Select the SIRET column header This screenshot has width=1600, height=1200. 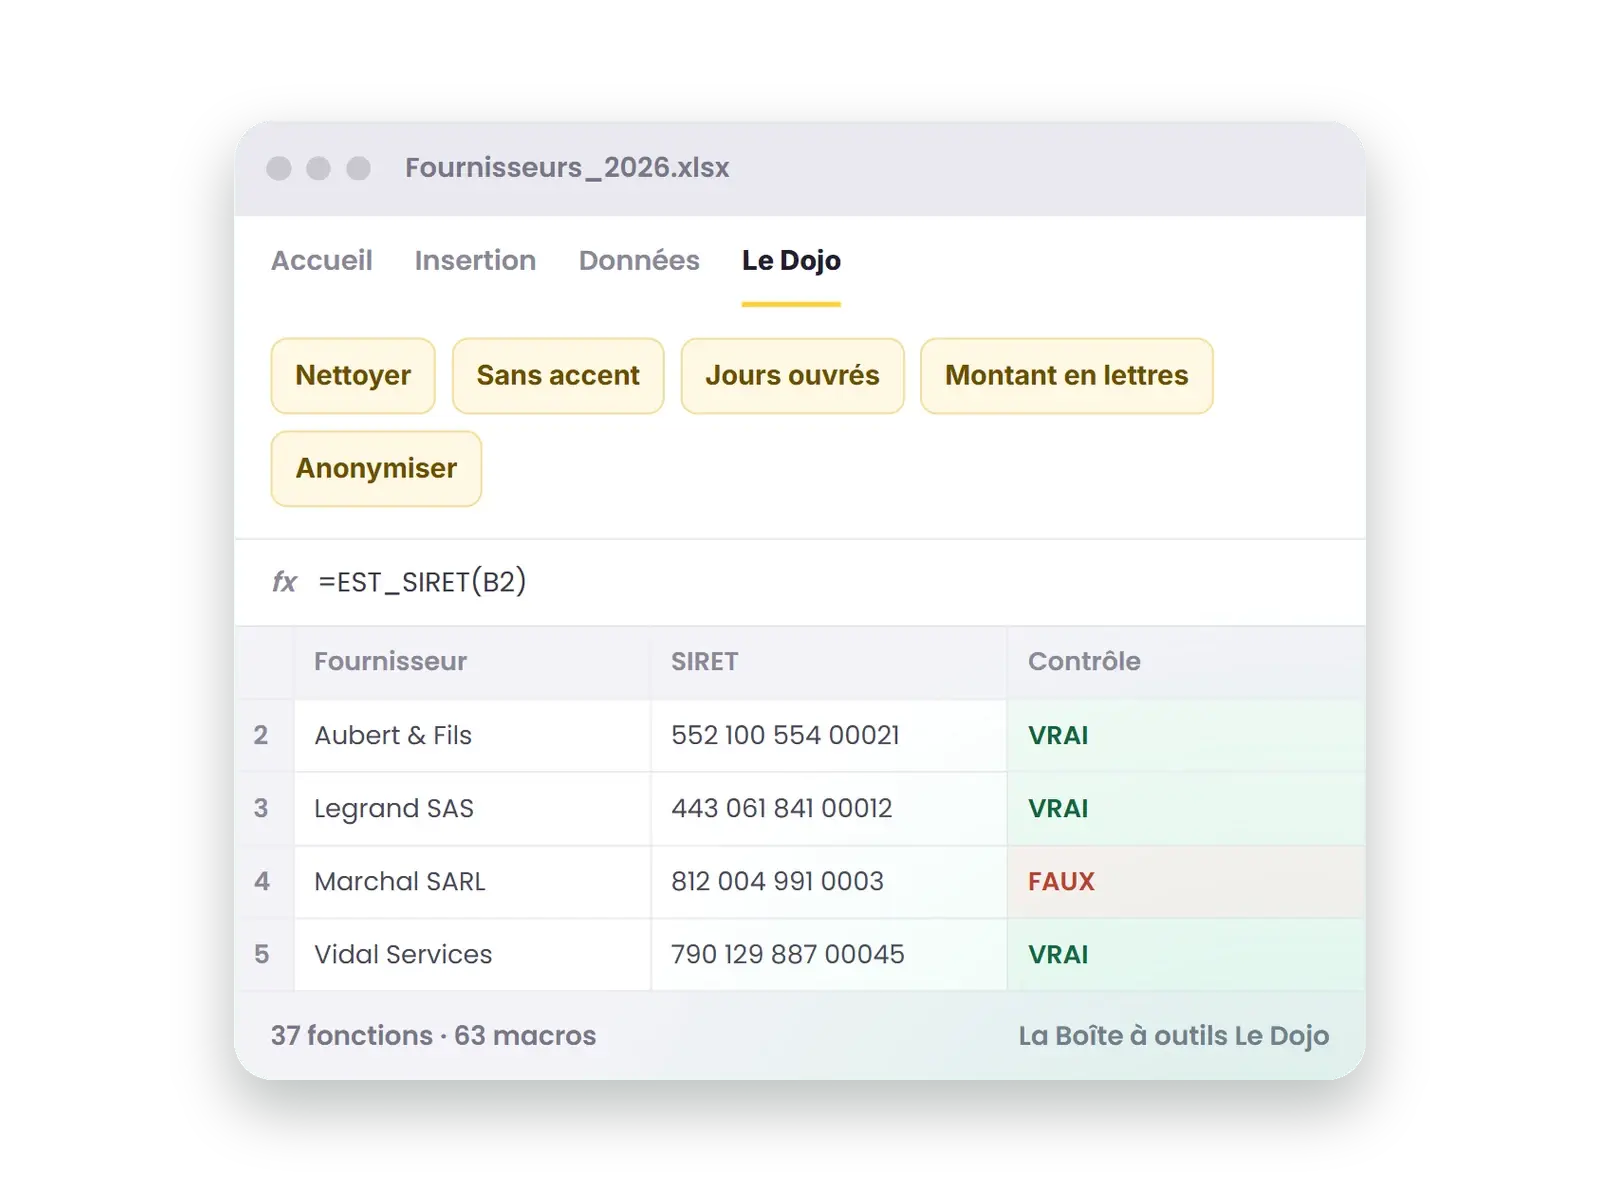[829, 662]
